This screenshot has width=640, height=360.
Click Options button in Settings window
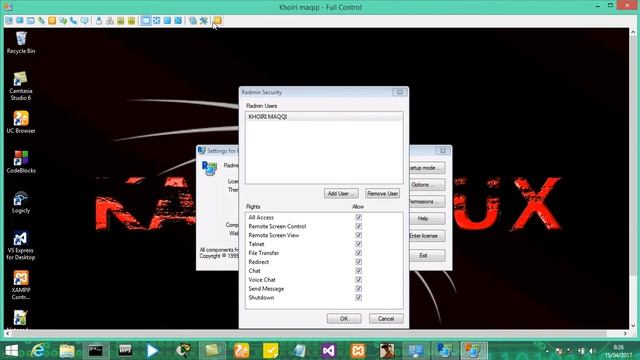coord(427,185)
